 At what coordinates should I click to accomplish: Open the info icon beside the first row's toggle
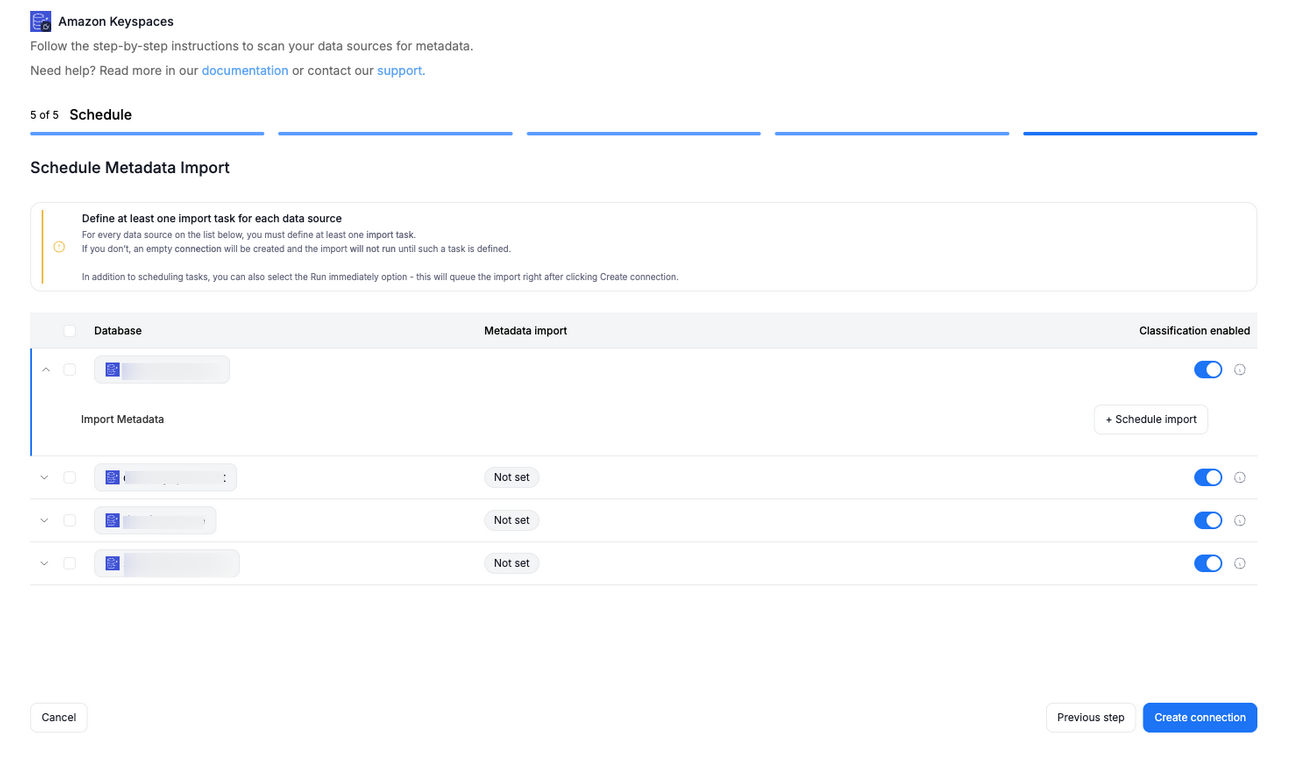[x=1240, y=370]
